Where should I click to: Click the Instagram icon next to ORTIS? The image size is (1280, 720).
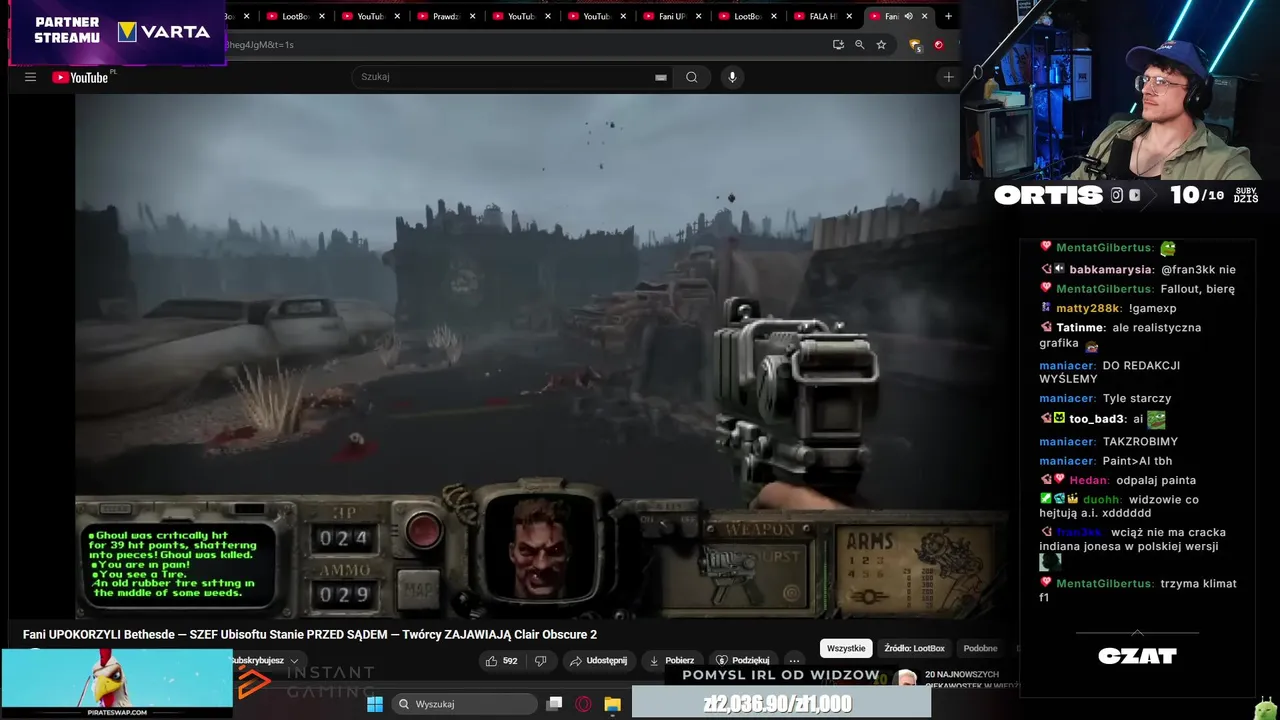[x=1116, y=195]
